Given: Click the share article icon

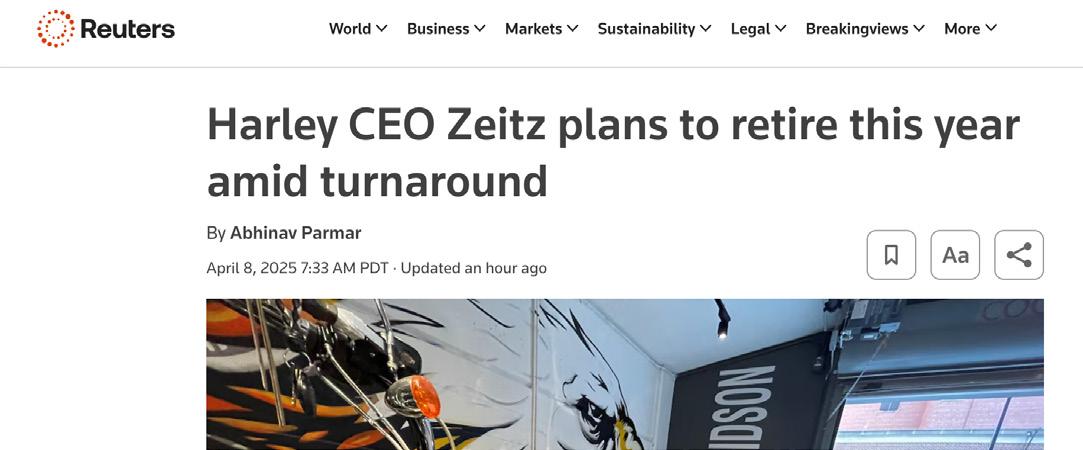Looking at the screenshot, I should [1019, 255].
